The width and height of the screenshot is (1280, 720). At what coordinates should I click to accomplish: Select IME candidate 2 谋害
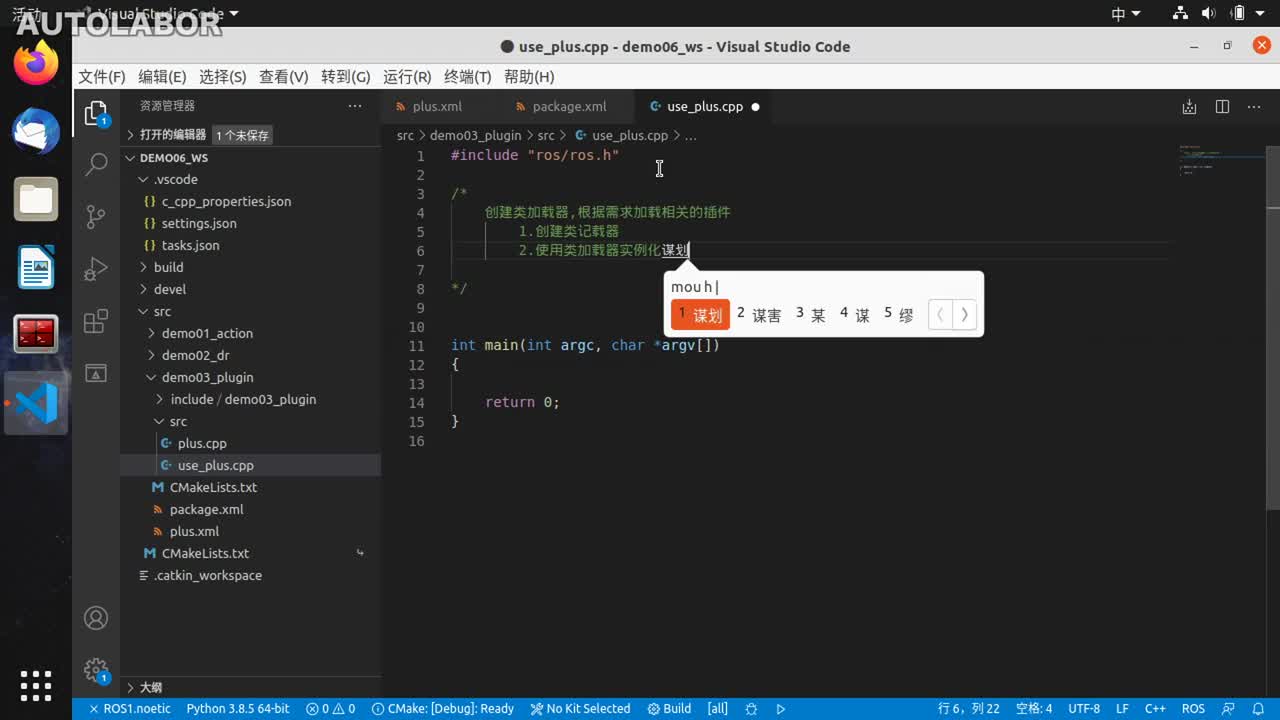click(x=759, y=314)
